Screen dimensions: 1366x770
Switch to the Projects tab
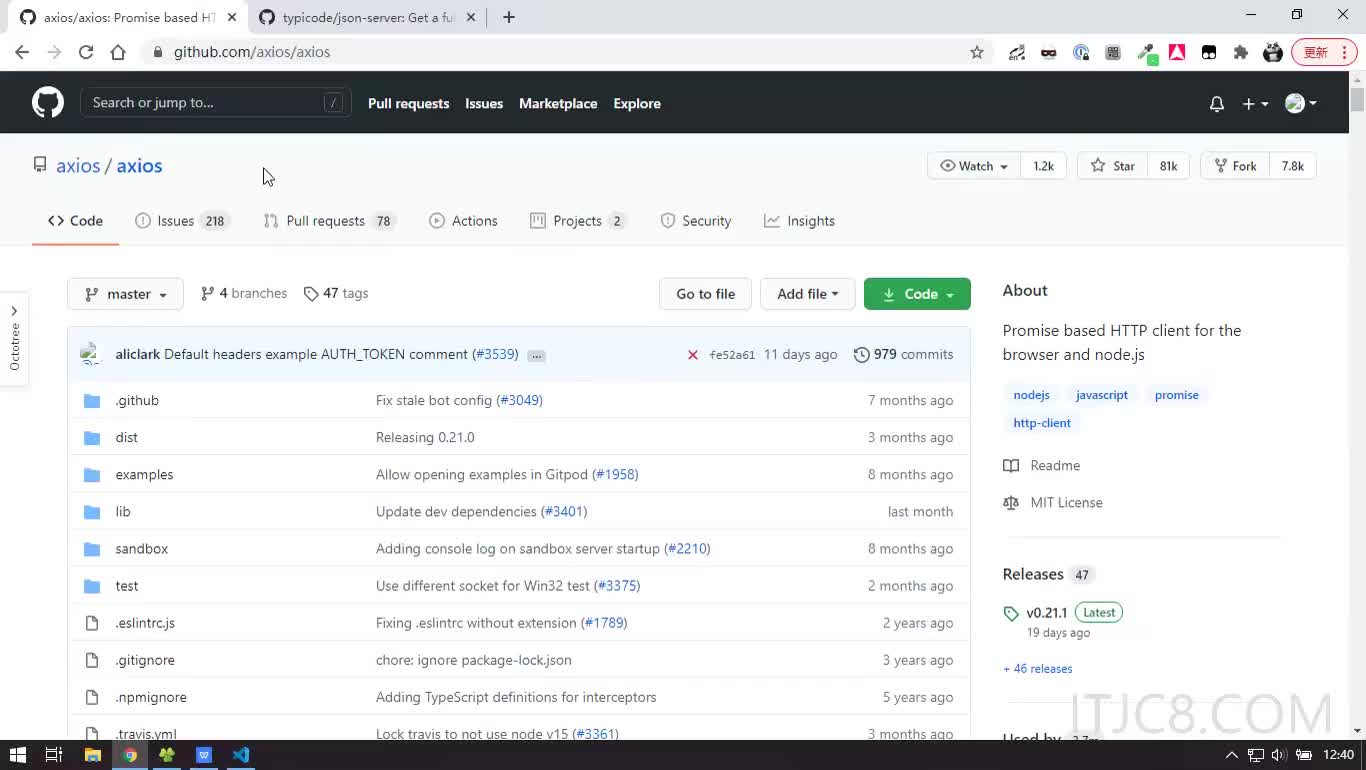(578, 221)
